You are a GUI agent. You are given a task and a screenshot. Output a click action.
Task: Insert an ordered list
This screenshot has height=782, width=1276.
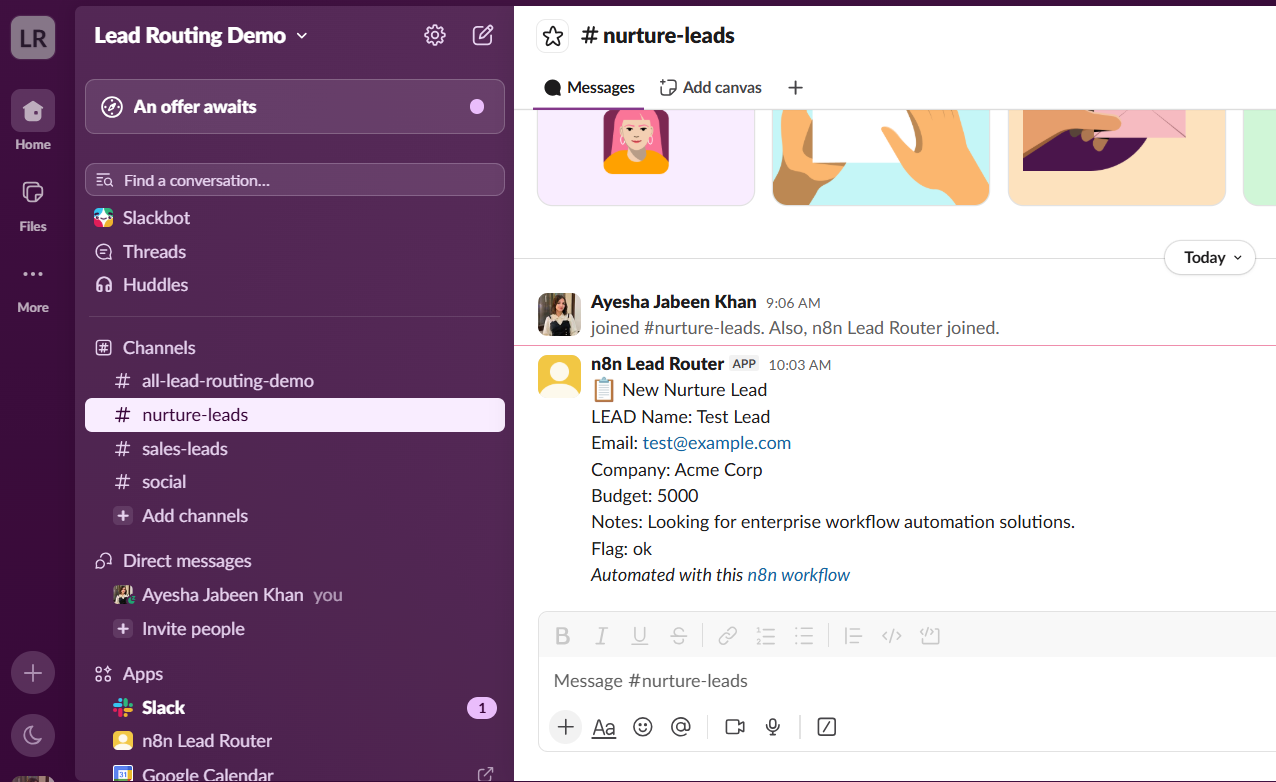click(x=766, y=636)
